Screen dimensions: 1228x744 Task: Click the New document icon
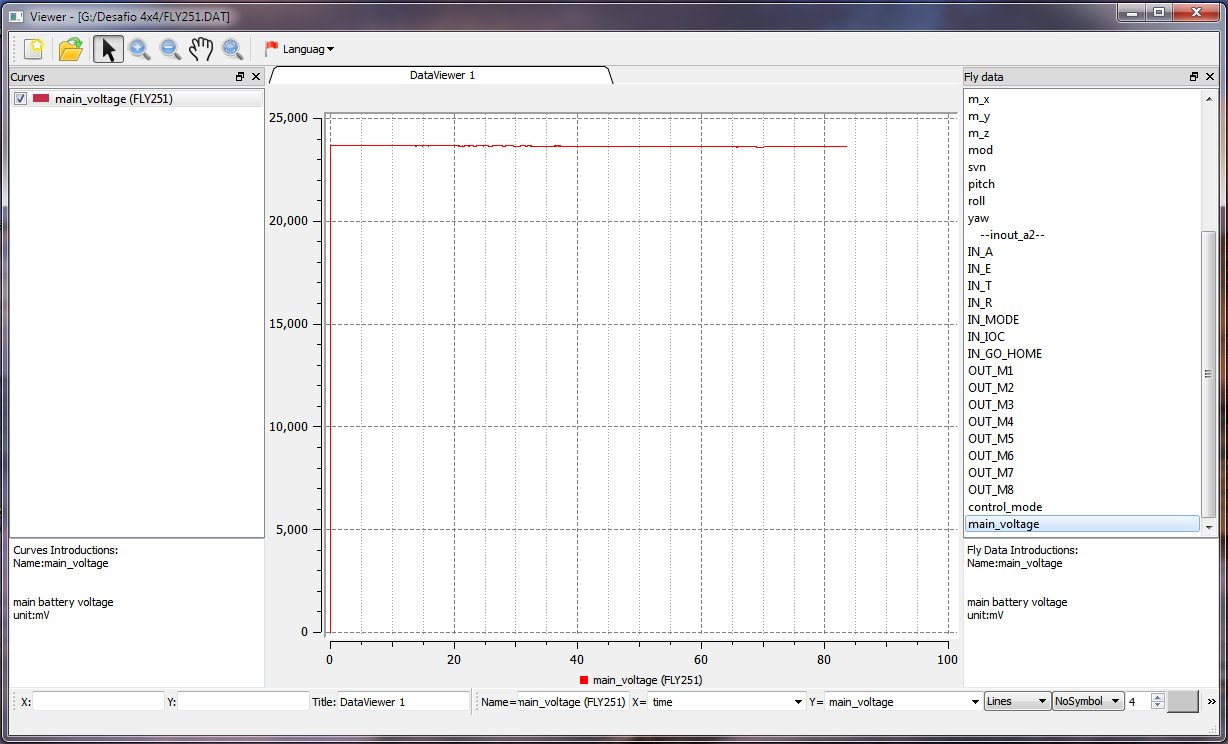(x=34, y=49)
